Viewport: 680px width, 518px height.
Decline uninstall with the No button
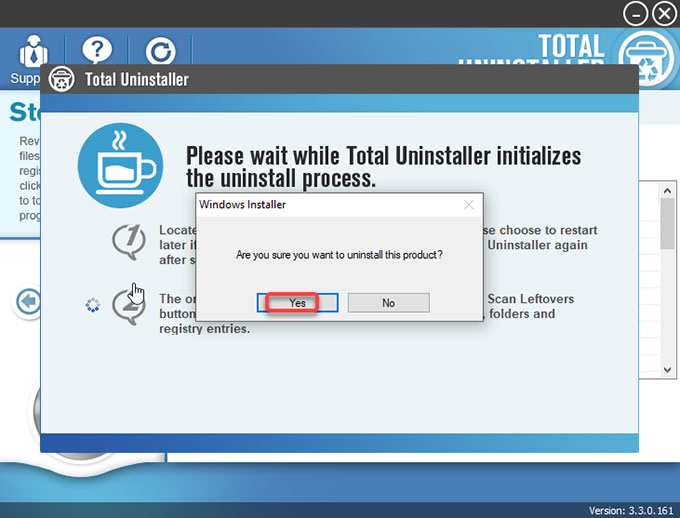[x=389, y=303]
